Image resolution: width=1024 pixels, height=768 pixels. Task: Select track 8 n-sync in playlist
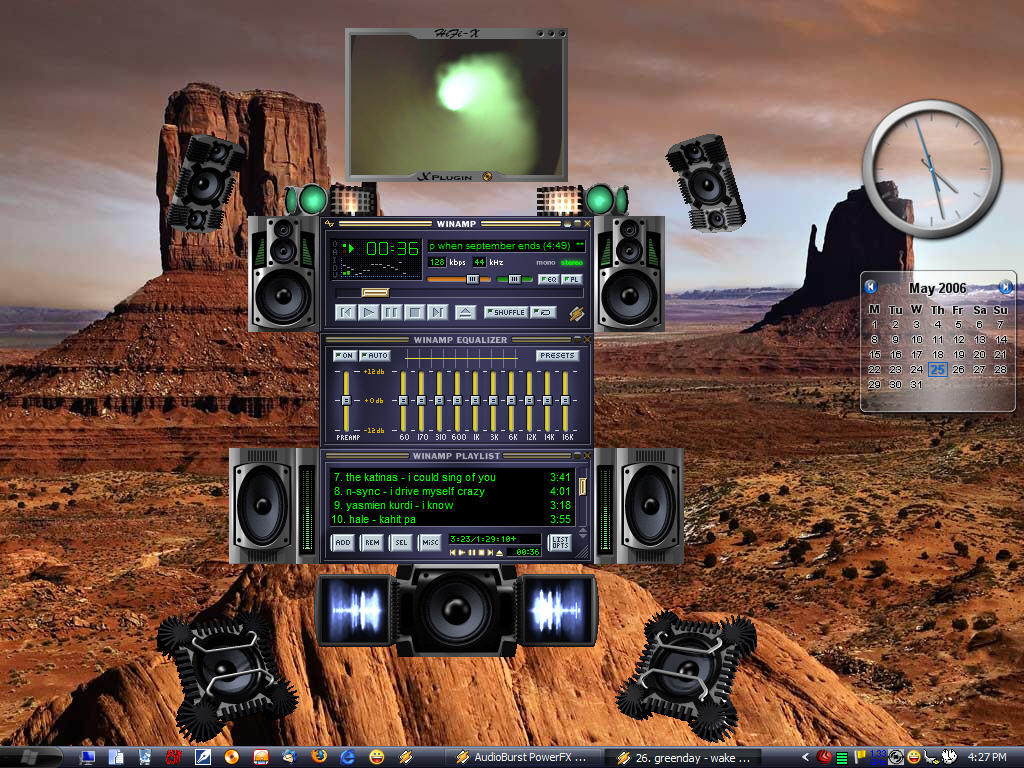tap(451, 491)
